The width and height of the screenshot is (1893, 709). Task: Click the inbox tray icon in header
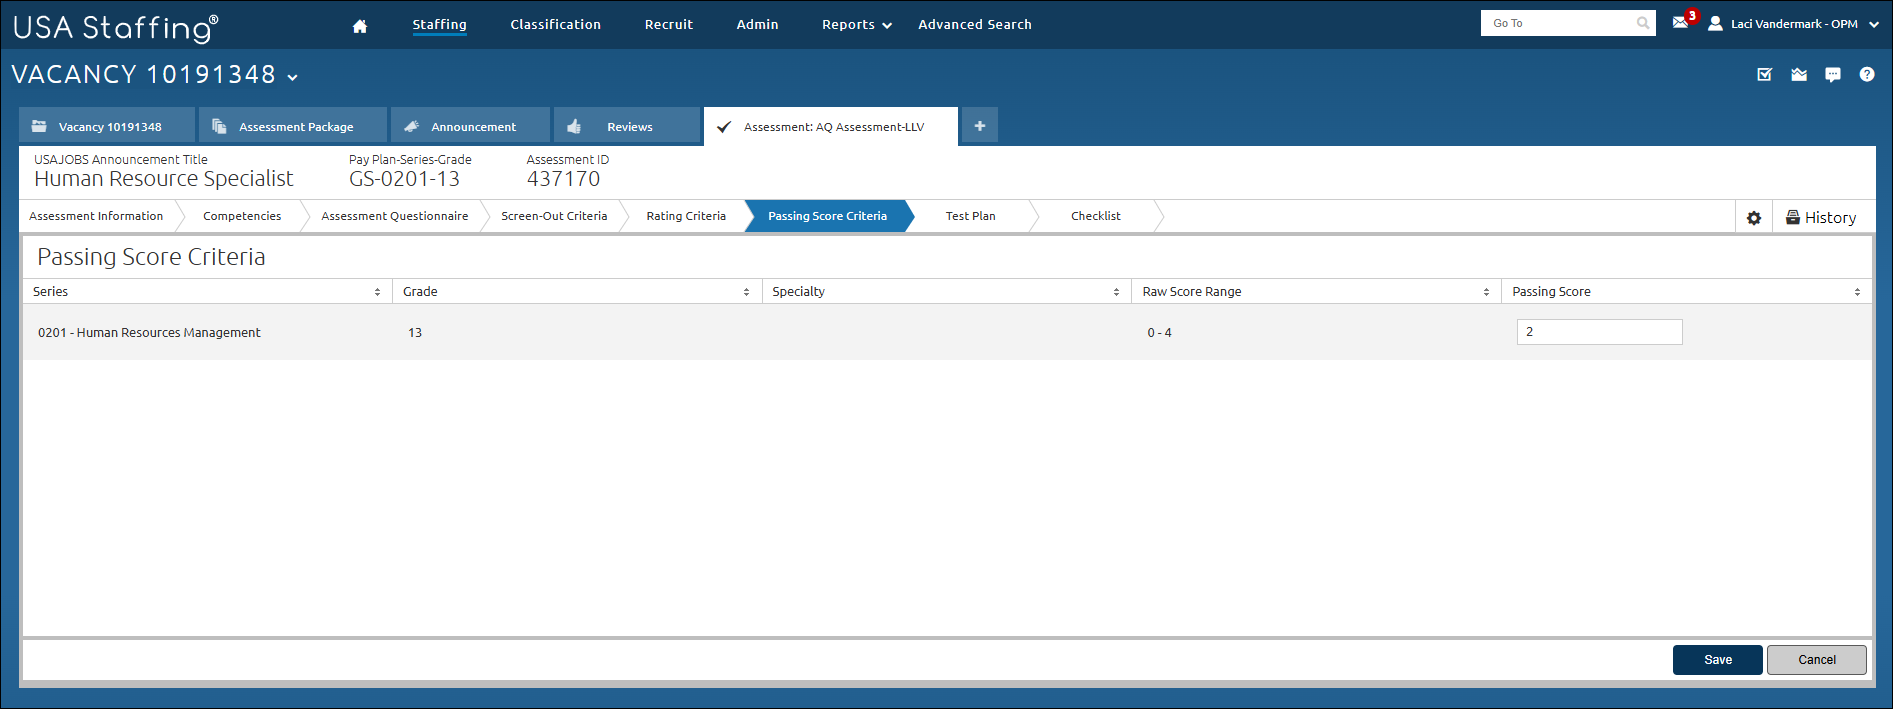point(1798,75)
